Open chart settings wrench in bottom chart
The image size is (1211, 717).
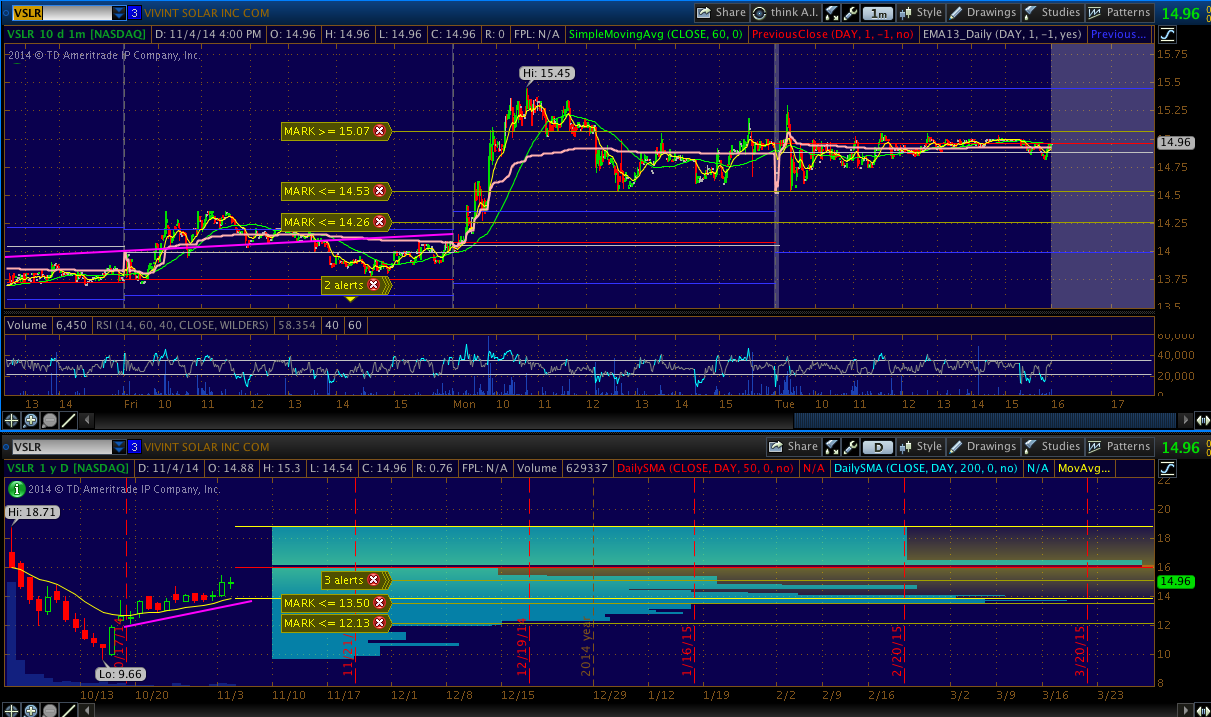(850, 447)
